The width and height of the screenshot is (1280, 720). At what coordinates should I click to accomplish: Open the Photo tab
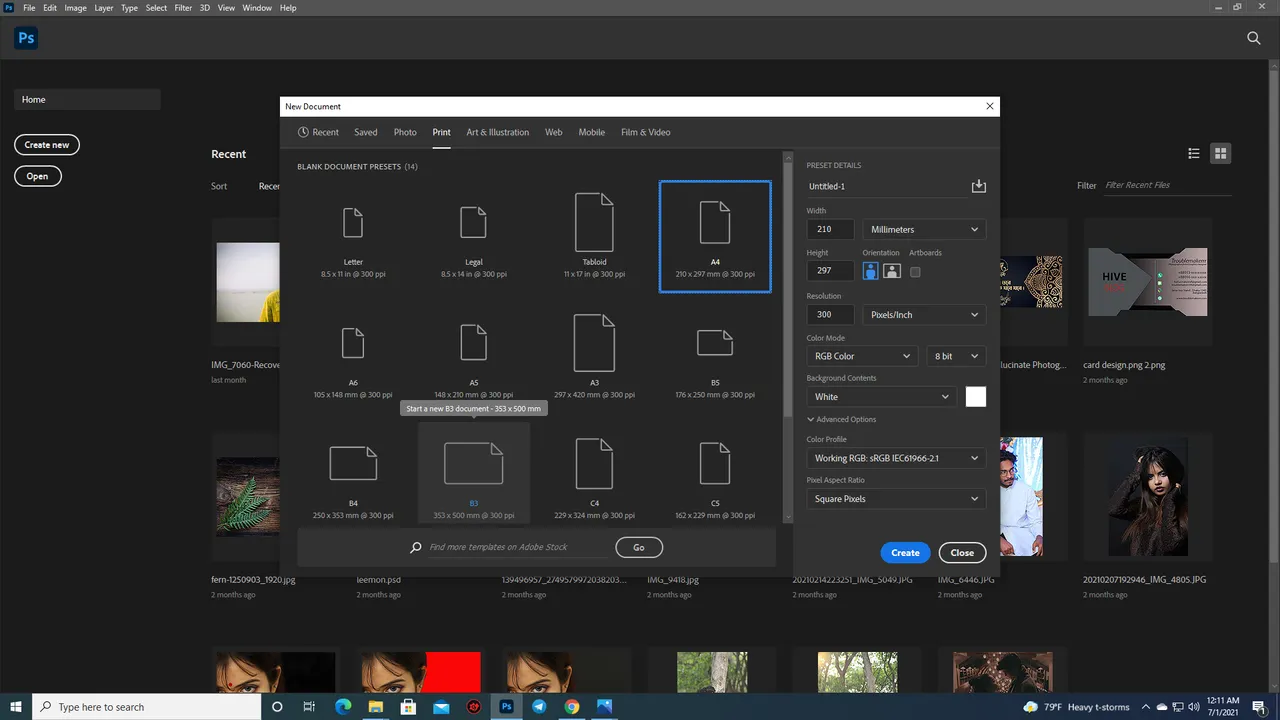click(x=405, y=132)
